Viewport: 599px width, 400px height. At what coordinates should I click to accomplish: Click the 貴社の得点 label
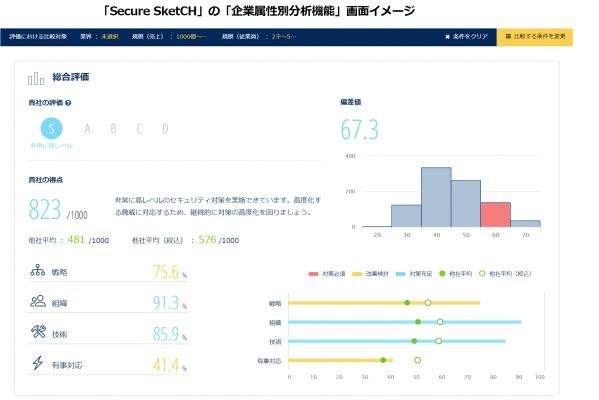click(46, 180)
